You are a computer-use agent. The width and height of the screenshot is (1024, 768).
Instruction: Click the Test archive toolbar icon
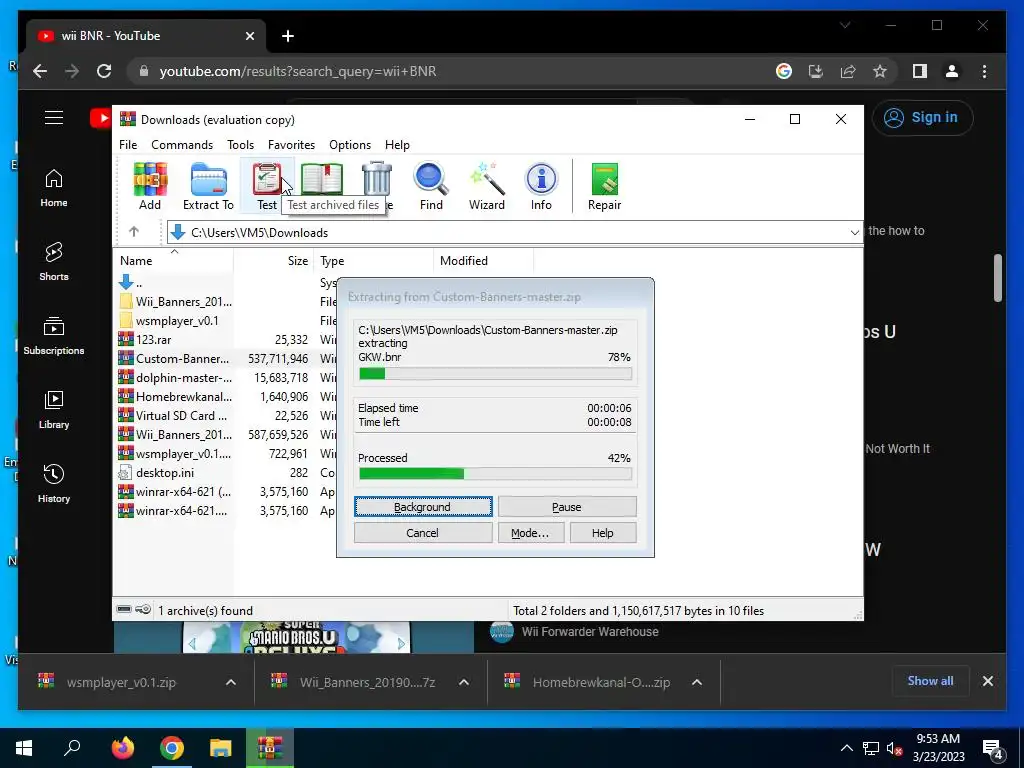pos(266,186)
